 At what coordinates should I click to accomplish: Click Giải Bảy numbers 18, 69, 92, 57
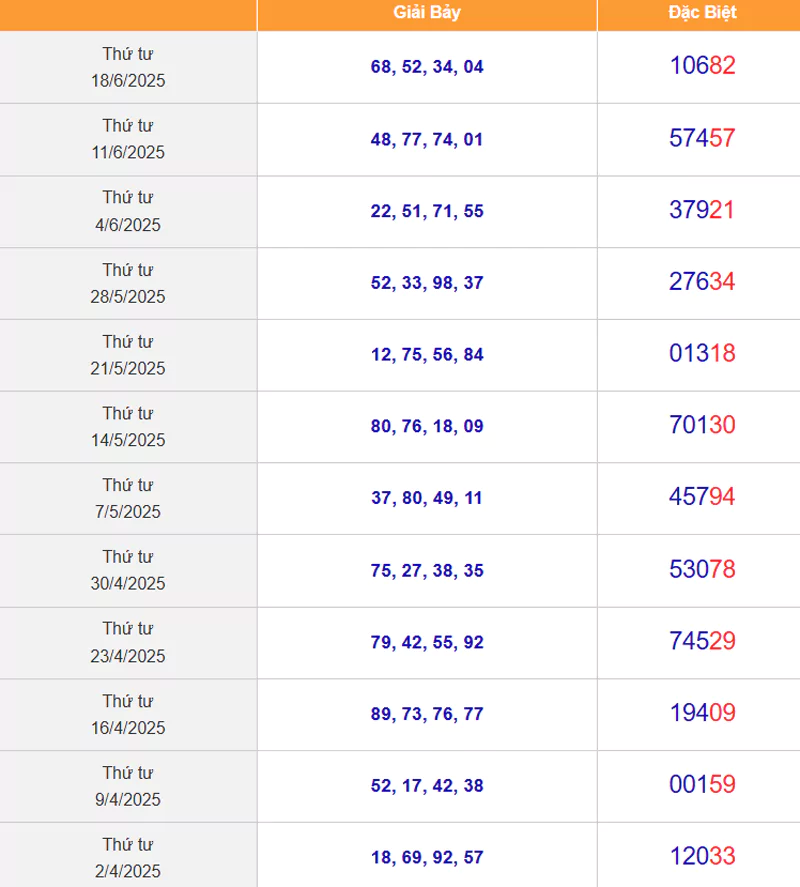427,857
